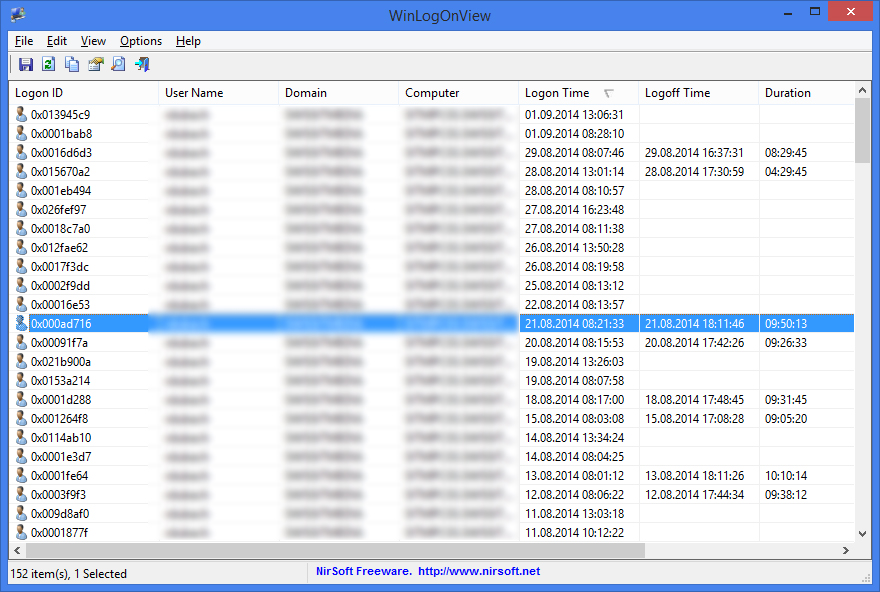Image resolution: width=880 pixels, height=592 pixels.
Task: Open the Options menu
Action: (x=141, y=41)
